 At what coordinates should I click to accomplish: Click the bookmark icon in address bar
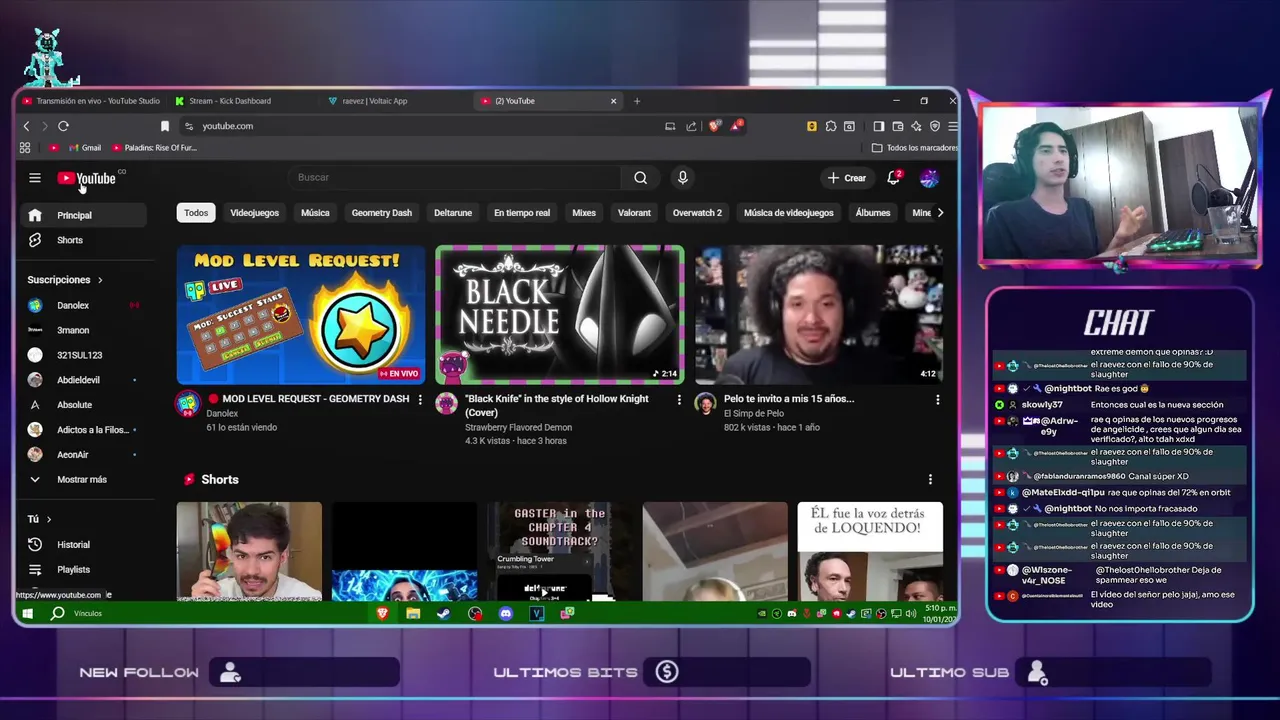[x=165, y=126]
